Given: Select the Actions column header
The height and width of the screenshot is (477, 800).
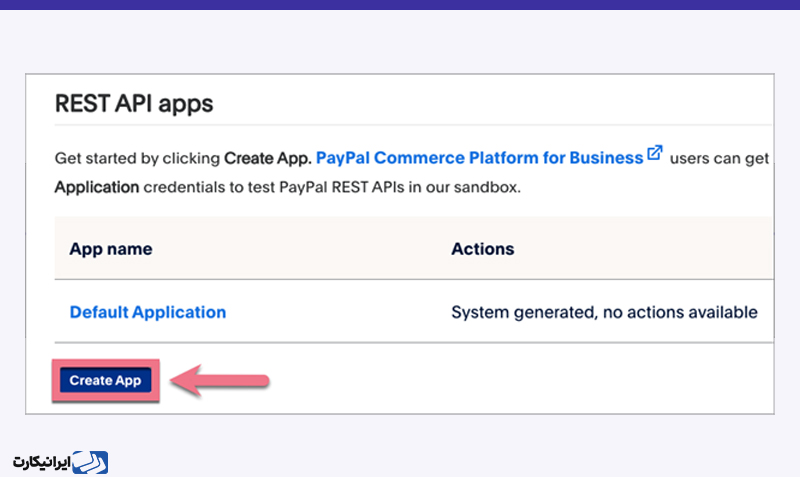Looking at the screenshot, I should (x=483, y=249).
